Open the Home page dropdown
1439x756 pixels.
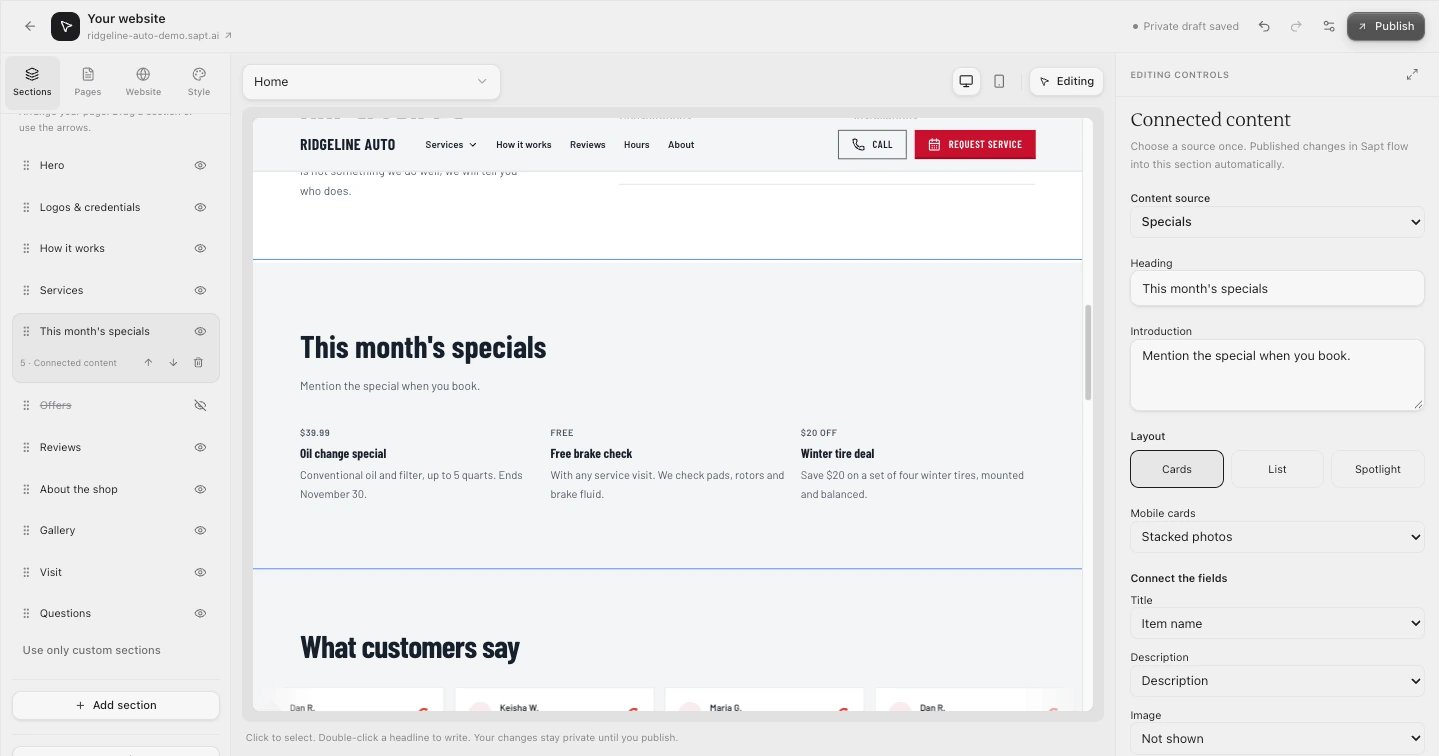coord(371,82)
